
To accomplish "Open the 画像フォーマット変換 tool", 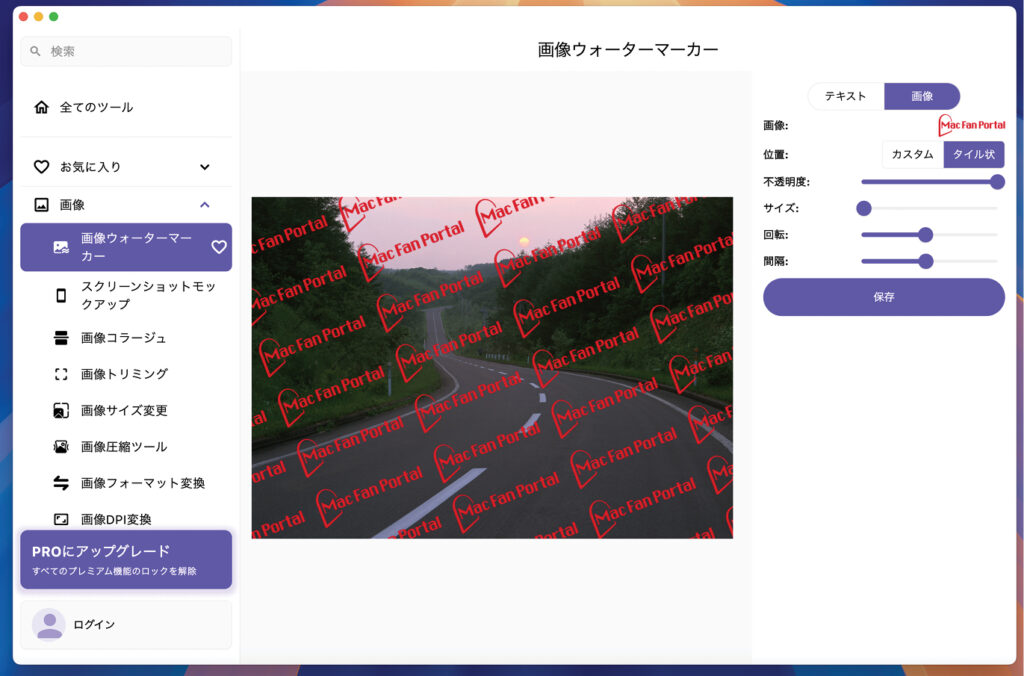I will (x=126, y=483).
